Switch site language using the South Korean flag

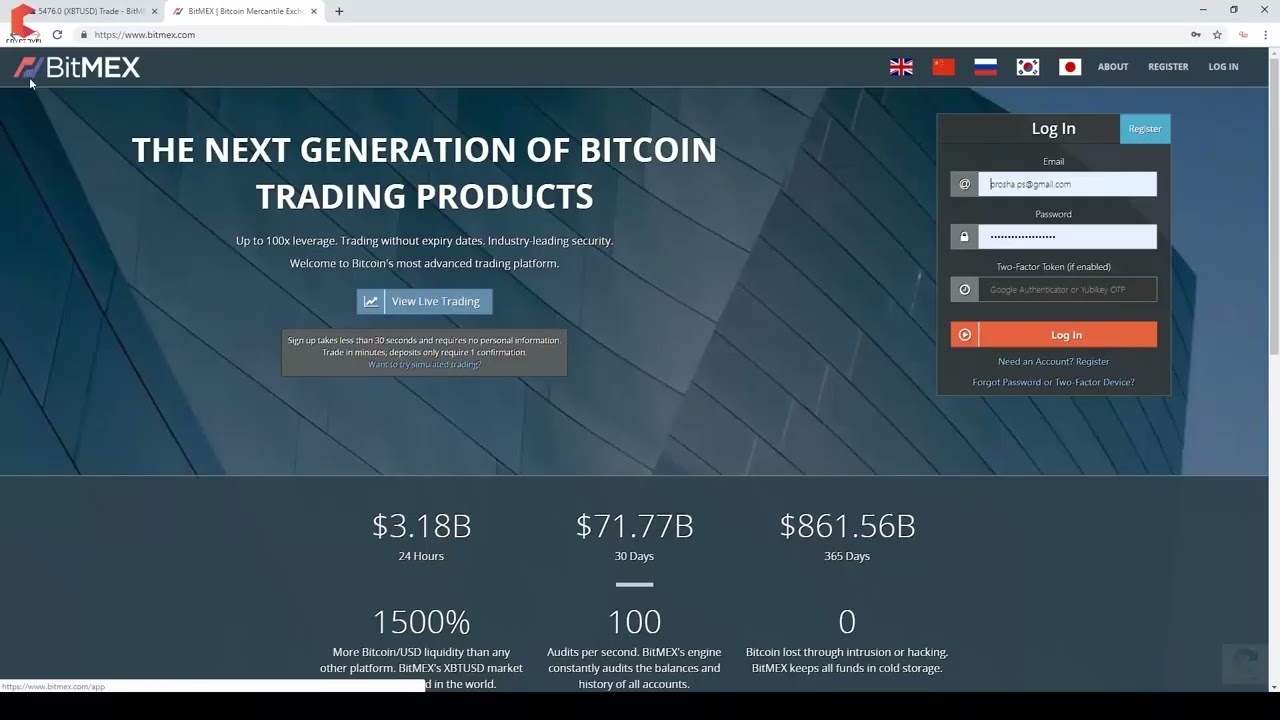tap(1028, 67)
